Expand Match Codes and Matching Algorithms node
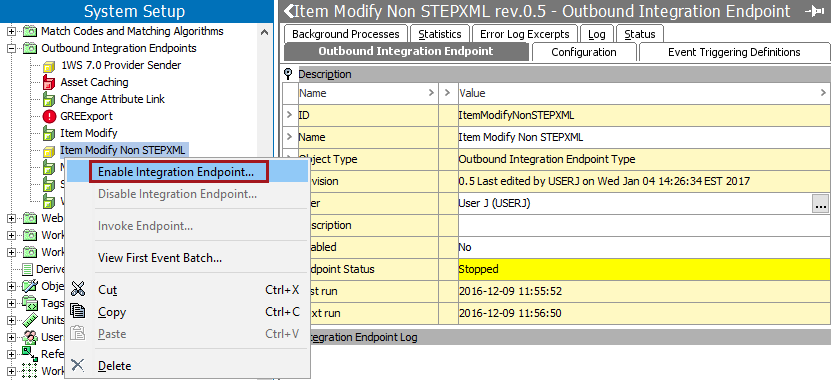The image size is (831, 380). 11,31
